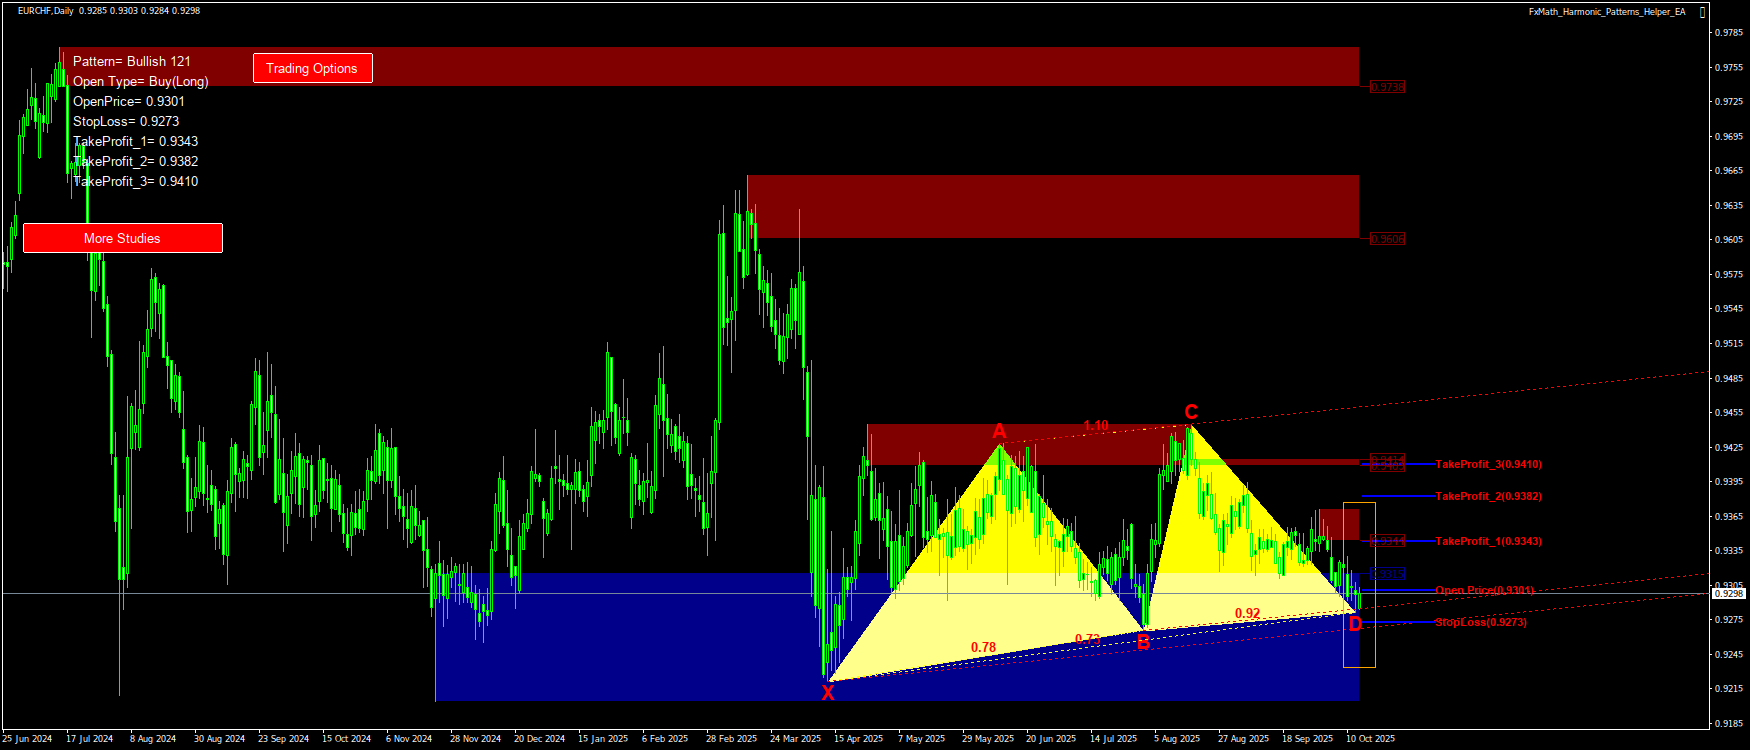This screenshot has width=1750, height=750.
Task: Select the red D pattern point marker
Action: point(1355,624)
